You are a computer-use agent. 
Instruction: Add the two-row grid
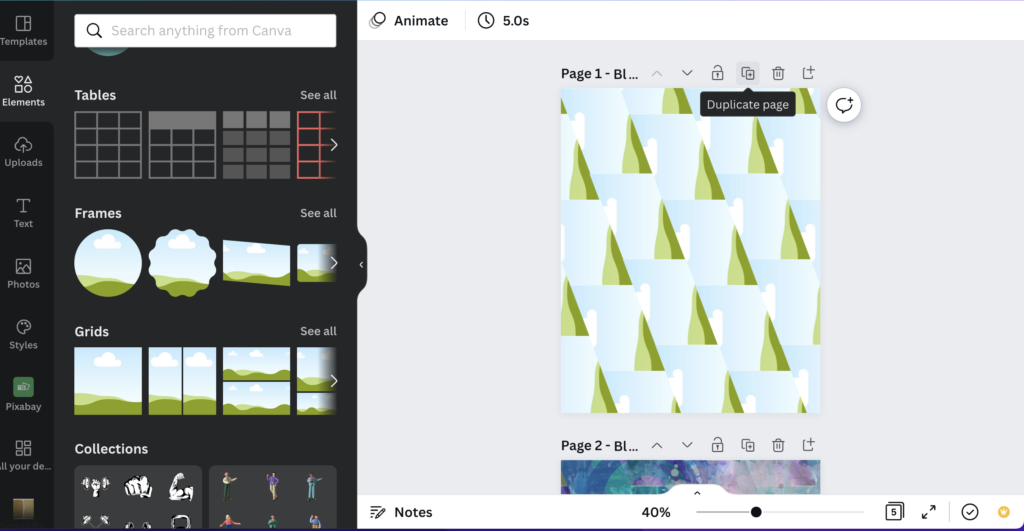click(x=256, y=381)
